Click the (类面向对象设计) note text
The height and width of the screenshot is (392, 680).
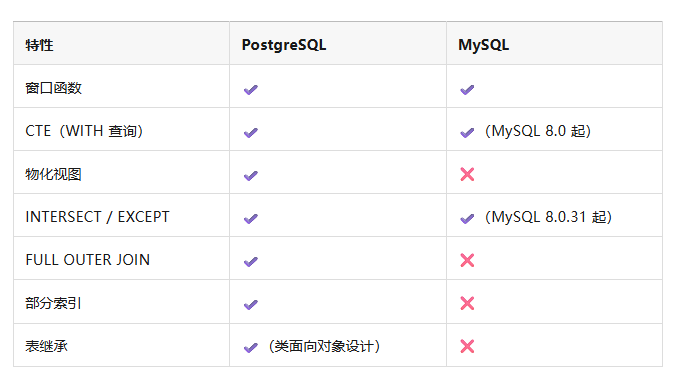pos(324,346)
